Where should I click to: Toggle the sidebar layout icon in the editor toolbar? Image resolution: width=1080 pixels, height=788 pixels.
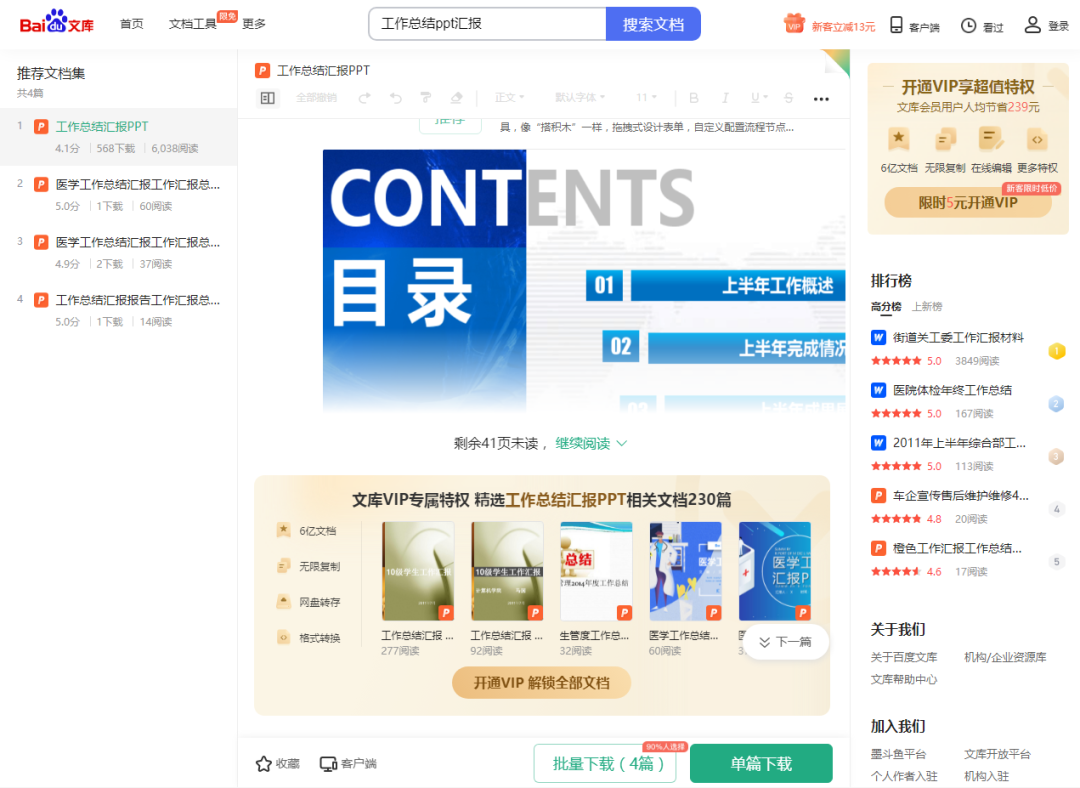pos(268,98)
